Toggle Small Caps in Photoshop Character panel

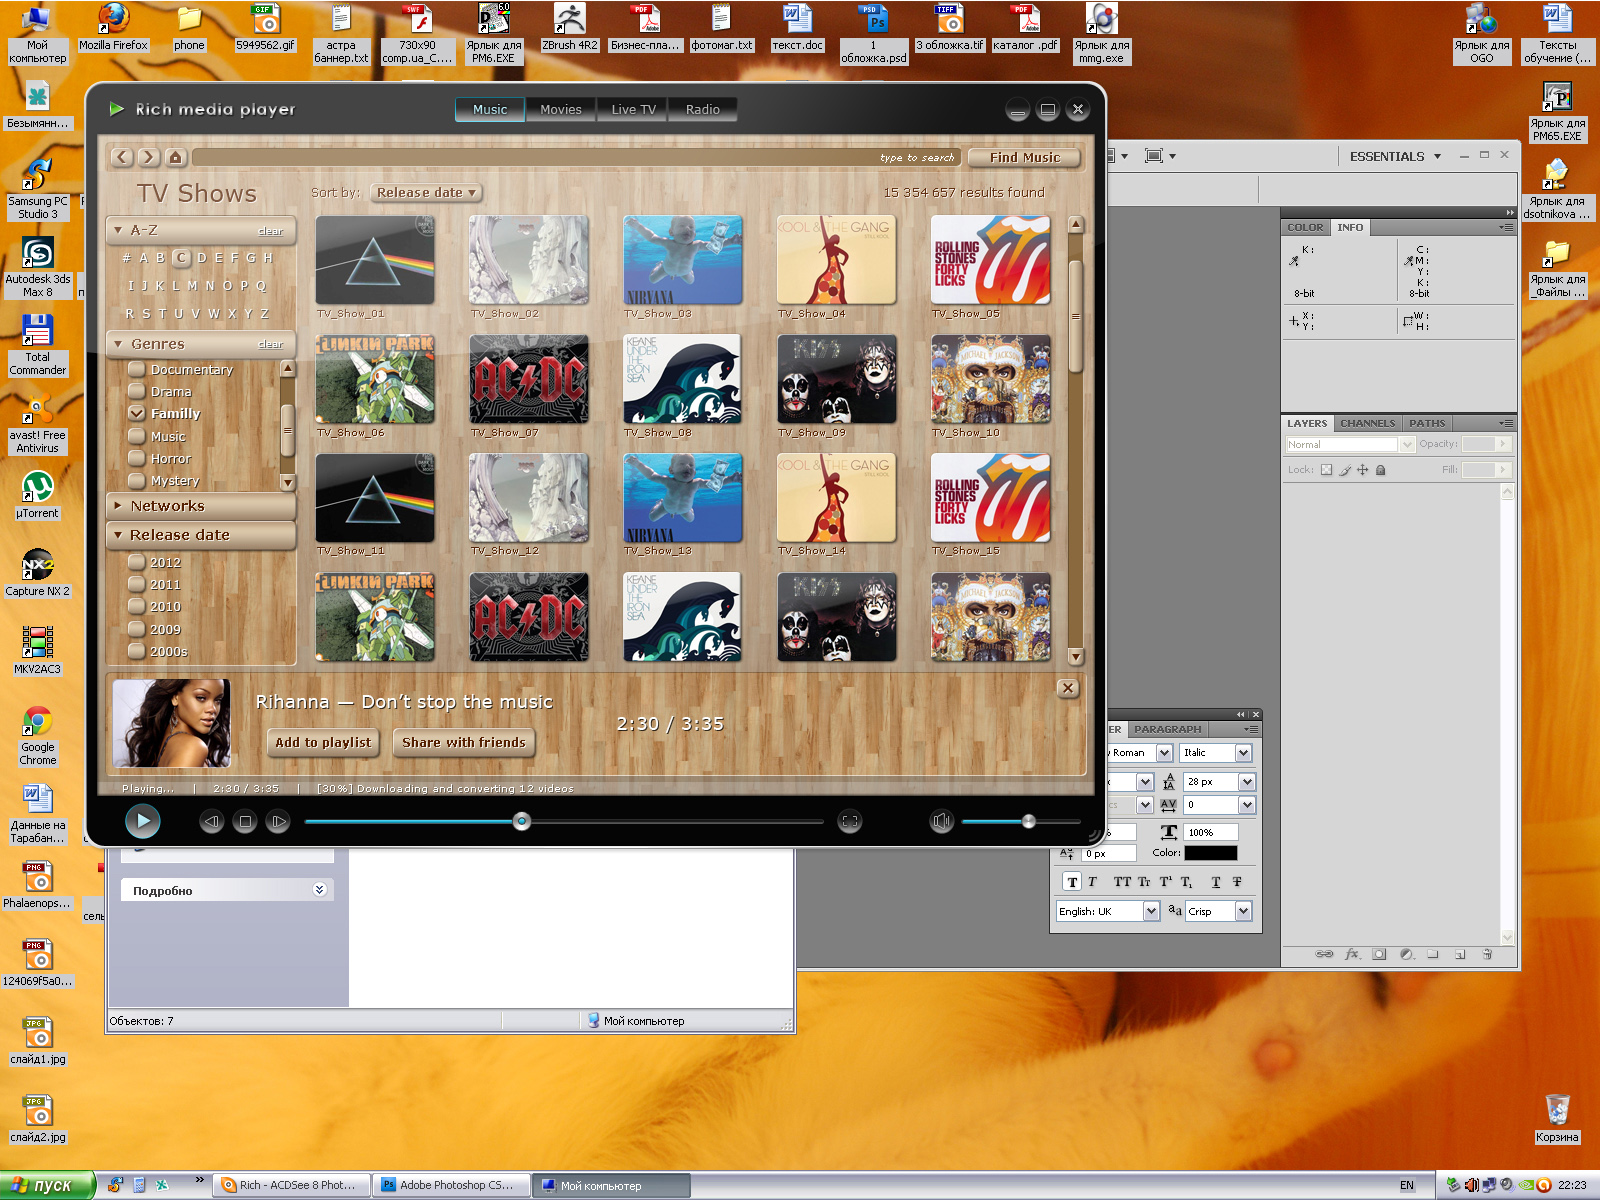(1144, 882)
